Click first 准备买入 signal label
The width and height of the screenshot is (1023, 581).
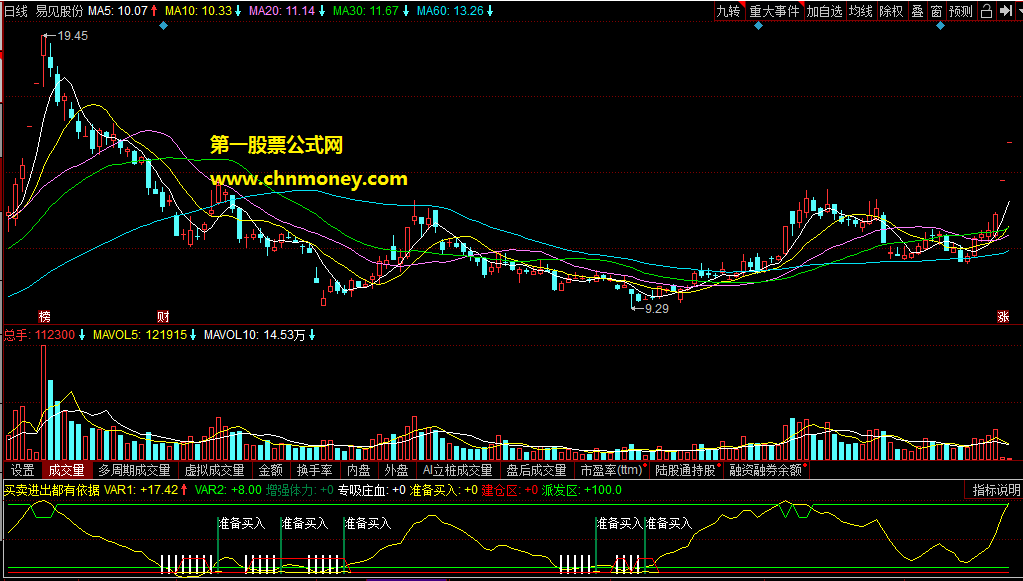[x=242, y=524]
